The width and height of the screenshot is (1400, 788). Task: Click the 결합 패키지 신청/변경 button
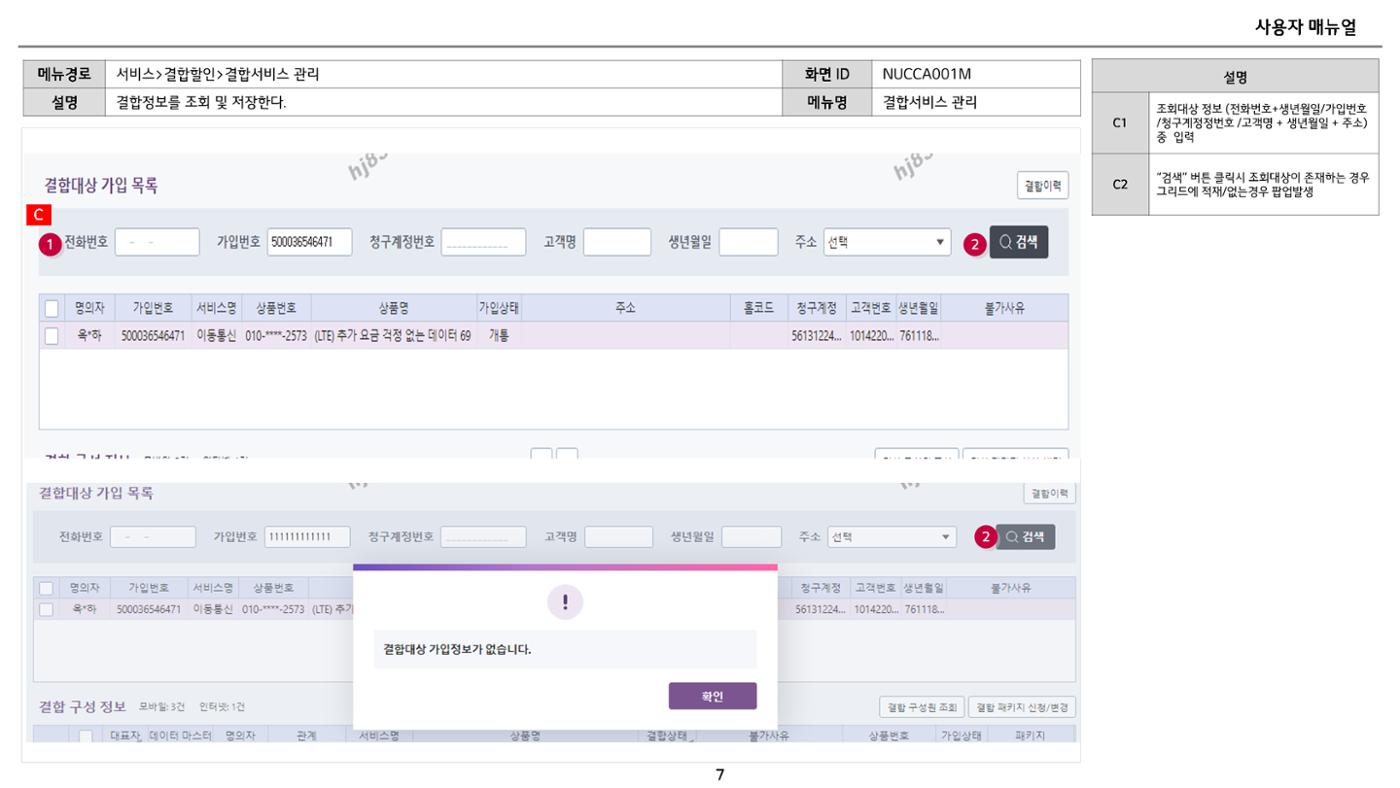tap(1022, 708)
